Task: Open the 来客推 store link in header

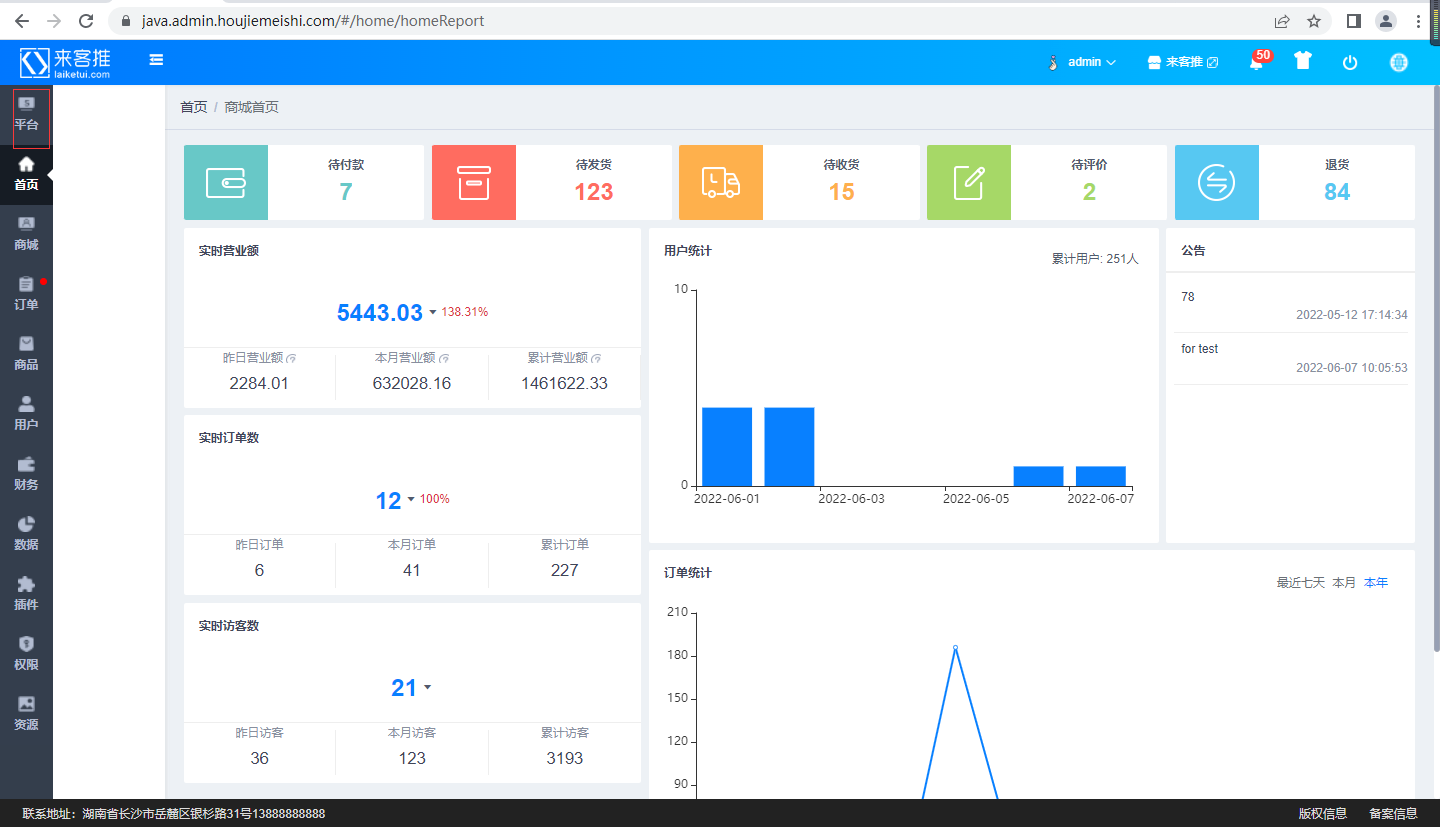Action: pos(1183,62)
